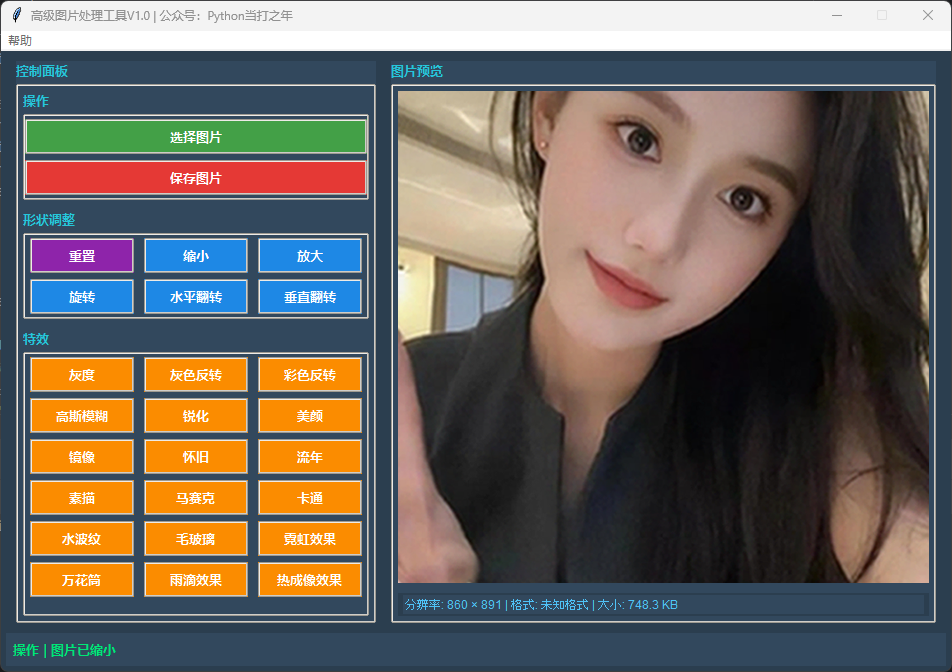
Task: Apply the 素描 sketch effect
Action: 82,498
